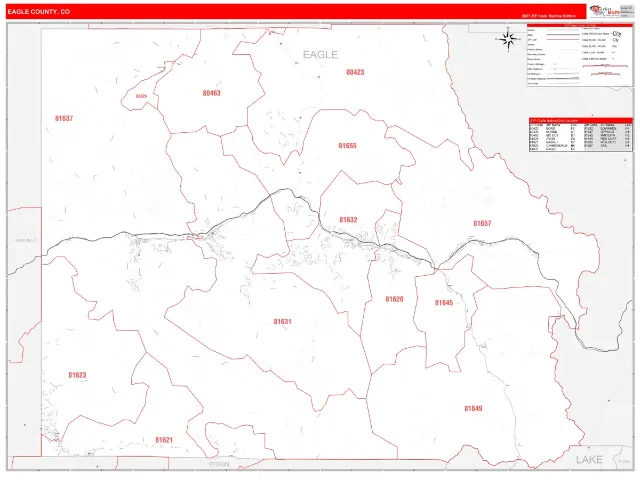Select the small ZIP label 80426
This screenshot has width=640, height=480.
pos(141,96)
